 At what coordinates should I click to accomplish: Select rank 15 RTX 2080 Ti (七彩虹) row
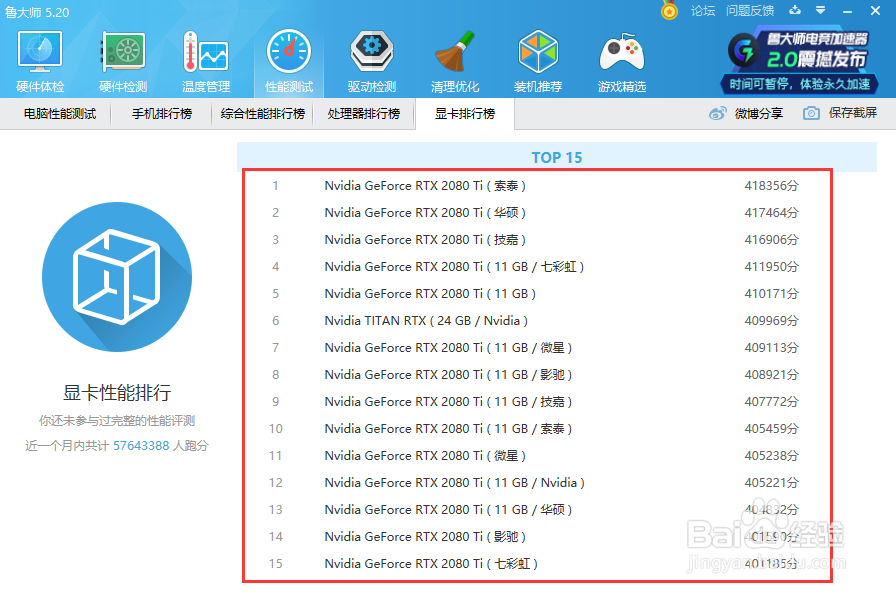tap(537, 564)
